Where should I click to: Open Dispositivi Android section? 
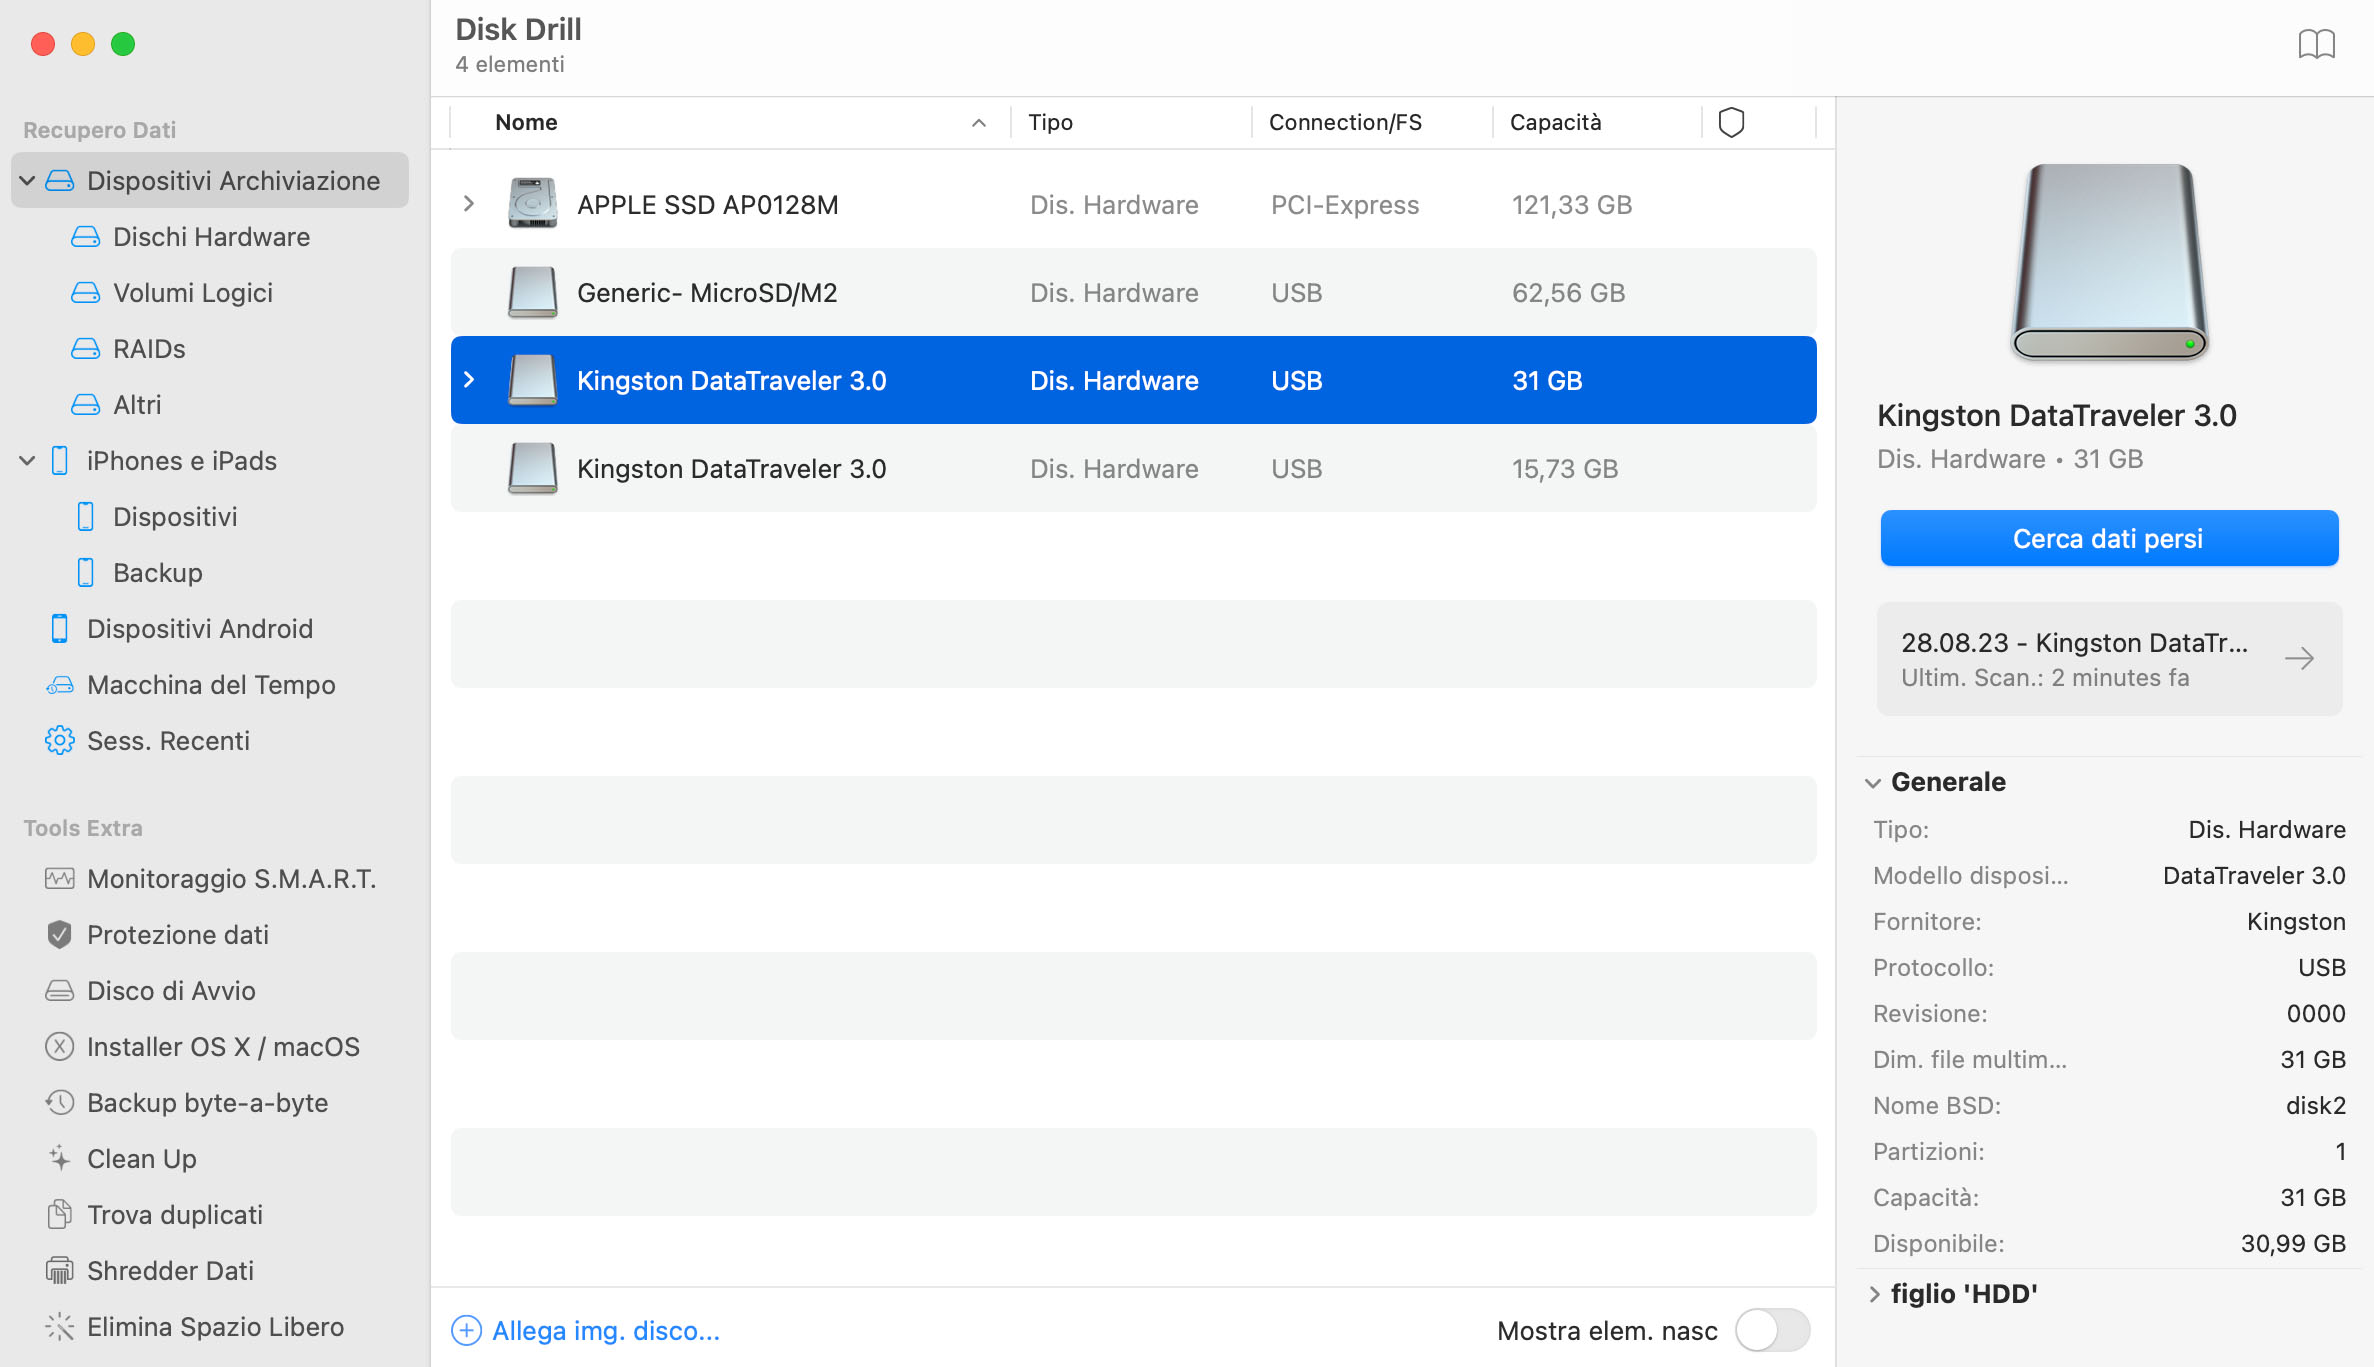[x=199, y=628]
